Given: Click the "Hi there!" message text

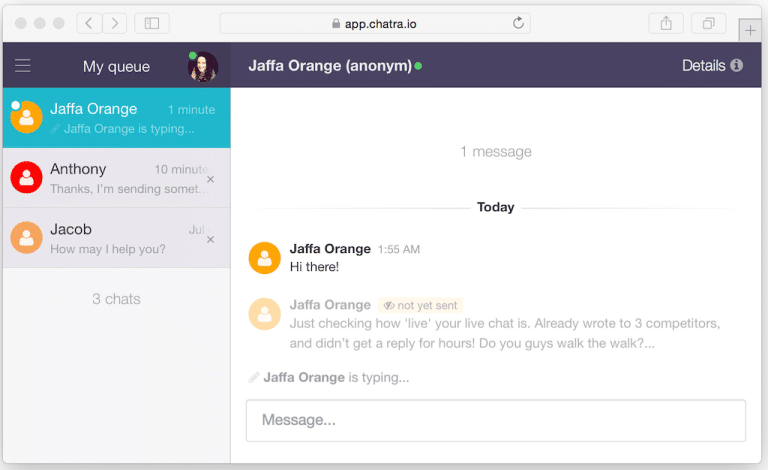Looking at the screenshot, I should 314,267.
